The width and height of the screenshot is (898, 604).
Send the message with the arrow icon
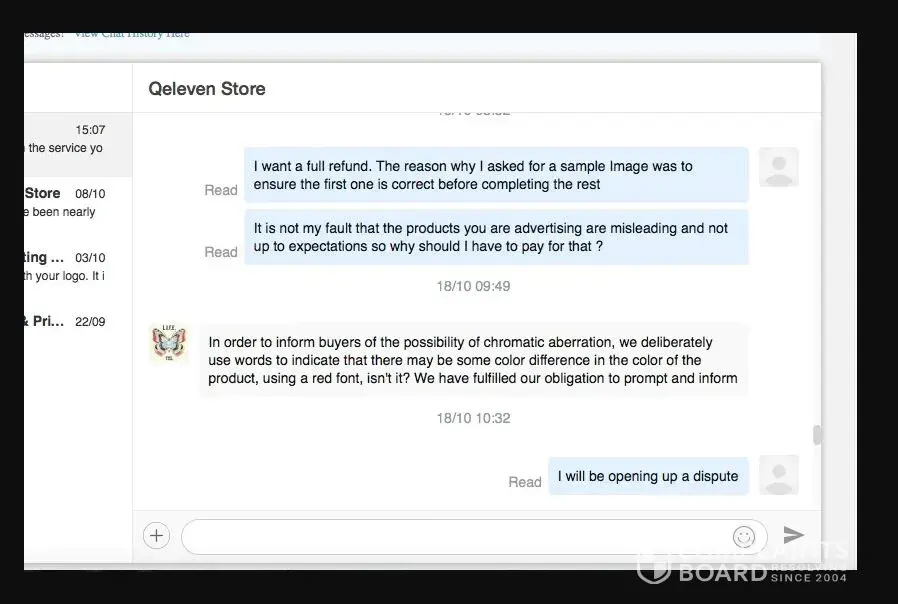pyautogui.click(x=793, y=535)
